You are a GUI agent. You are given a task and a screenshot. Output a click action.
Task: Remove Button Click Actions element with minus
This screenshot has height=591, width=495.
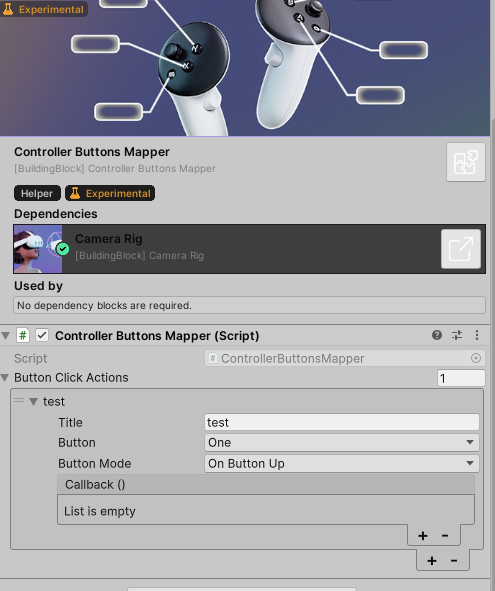pos(454,561)
